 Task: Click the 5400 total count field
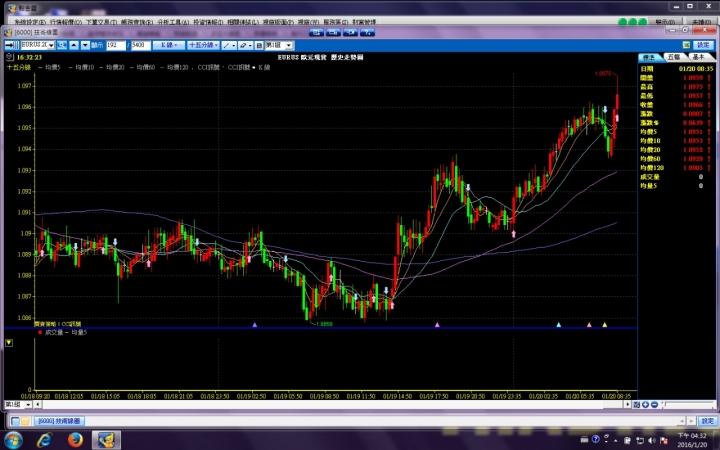tap(141, 45)
